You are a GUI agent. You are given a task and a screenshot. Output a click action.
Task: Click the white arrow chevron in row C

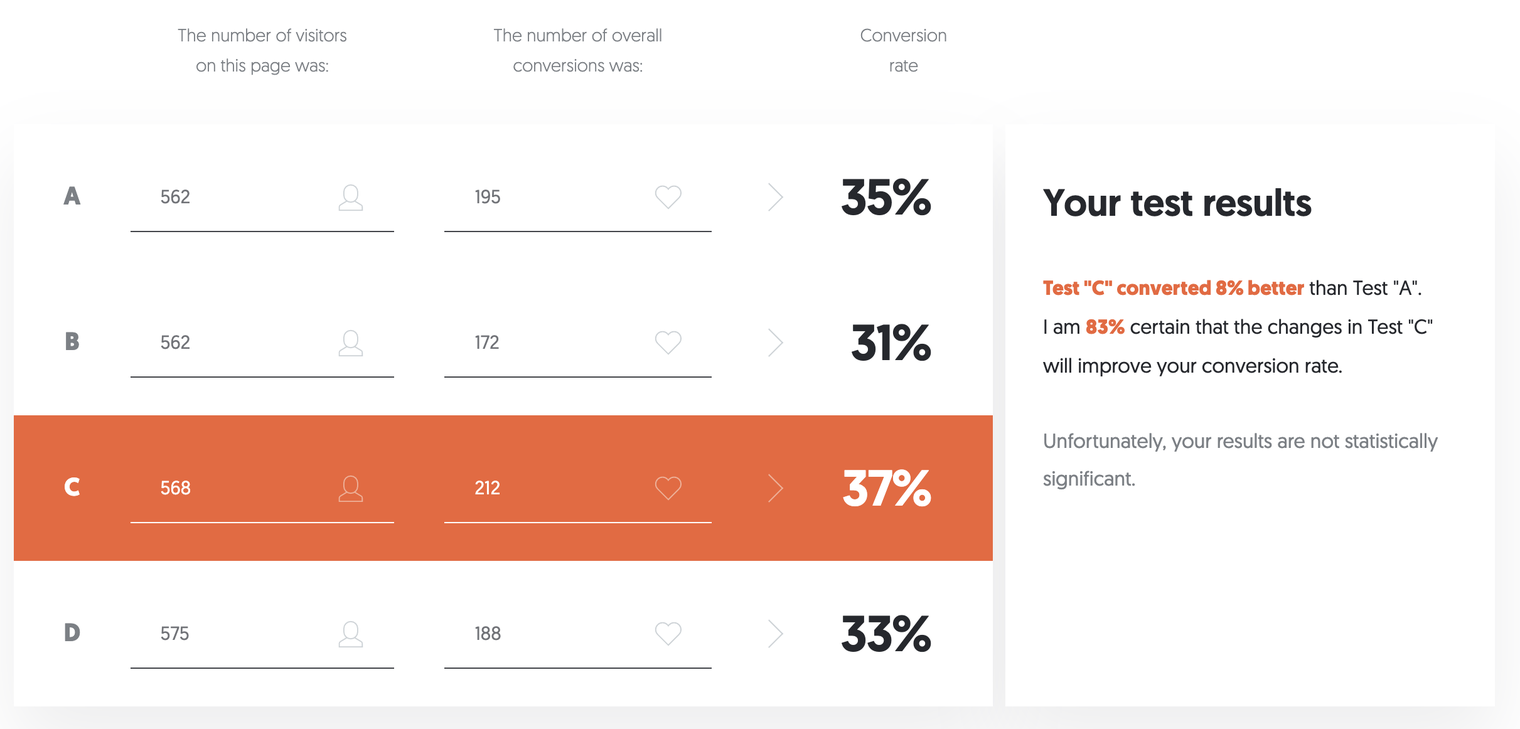coord(775,488)
